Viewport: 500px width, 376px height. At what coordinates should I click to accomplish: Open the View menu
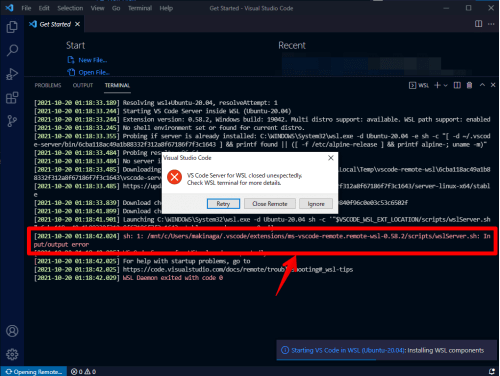pos(97,8)
